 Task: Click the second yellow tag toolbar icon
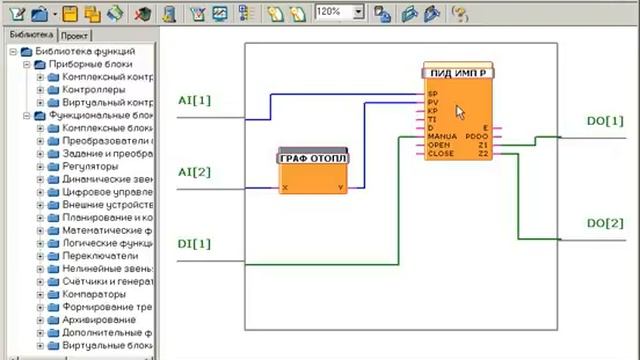pos(298,14)
